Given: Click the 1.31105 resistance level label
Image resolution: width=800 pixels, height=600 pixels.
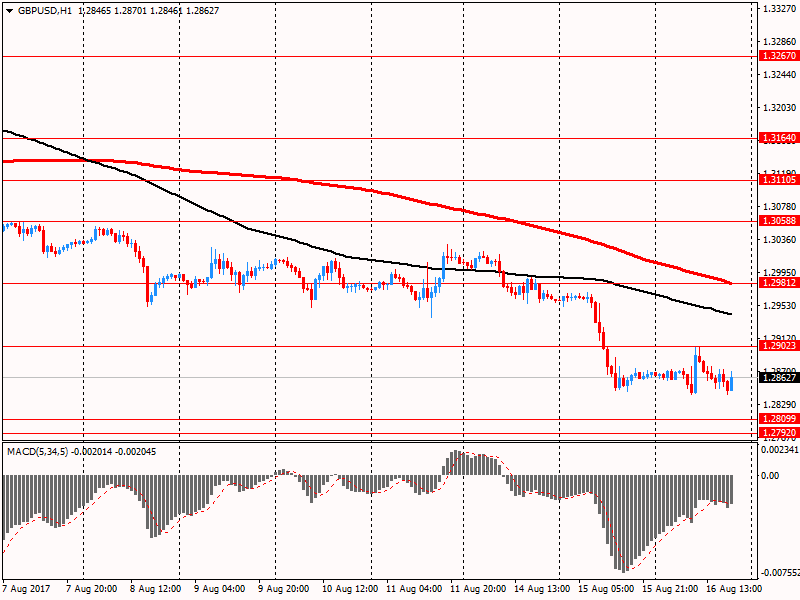Looking at the screenshot, I should click(x=778, y=180).
